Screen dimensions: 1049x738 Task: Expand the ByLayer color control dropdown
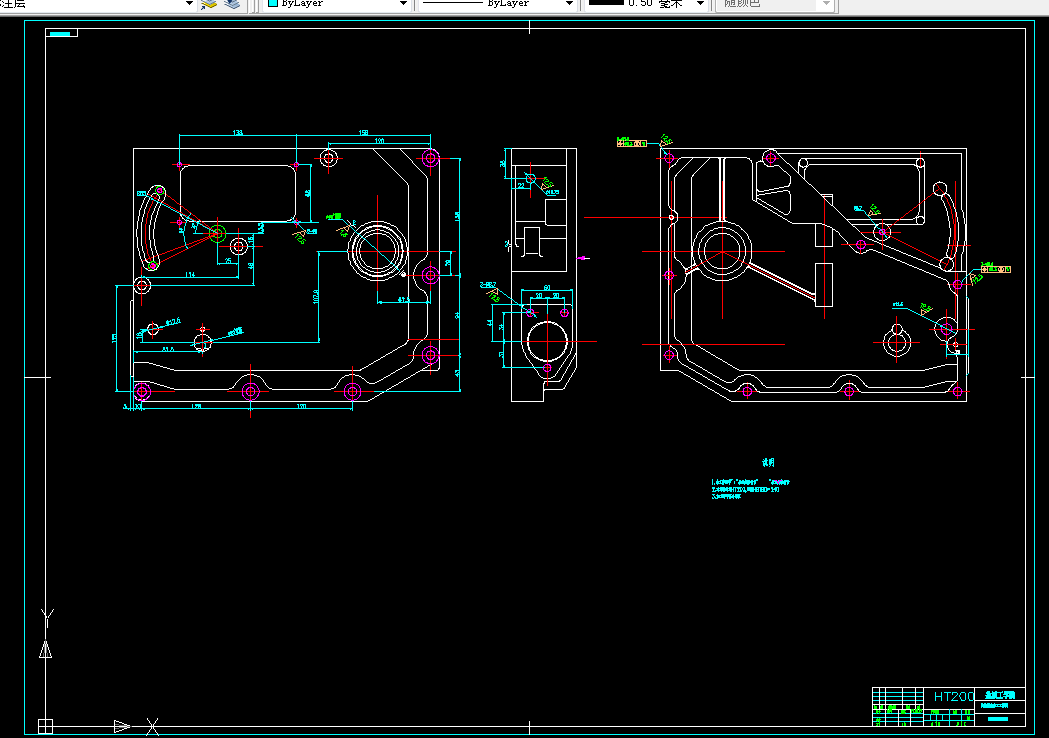pos(403,4)
